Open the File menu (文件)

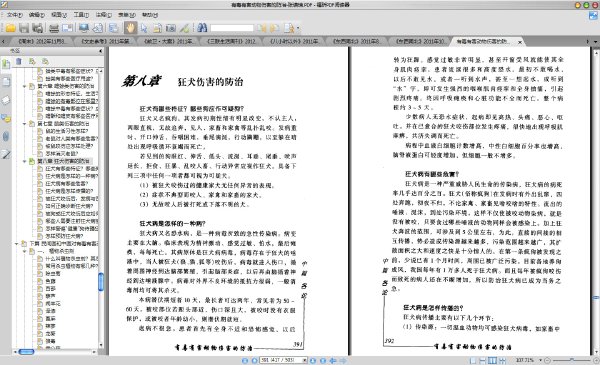tap(15, 15)
